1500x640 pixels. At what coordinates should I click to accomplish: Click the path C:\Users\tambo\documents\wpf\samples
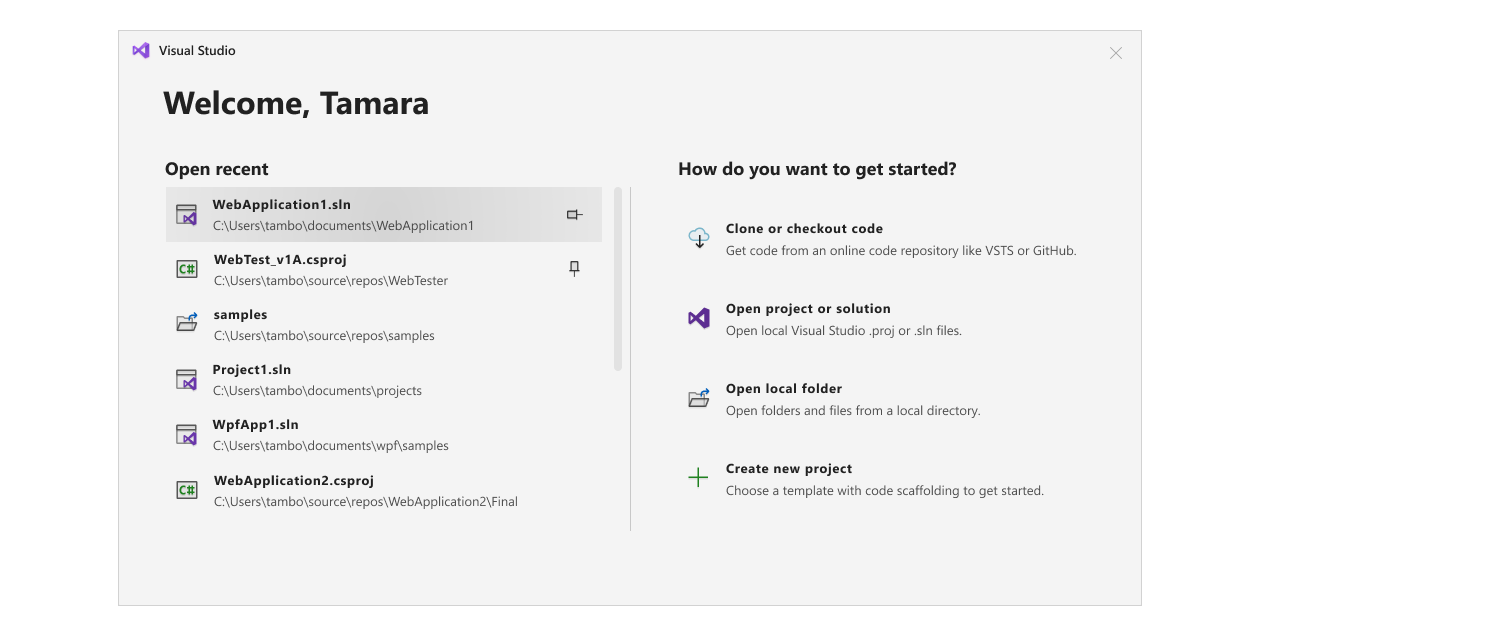tap(331, 446)
